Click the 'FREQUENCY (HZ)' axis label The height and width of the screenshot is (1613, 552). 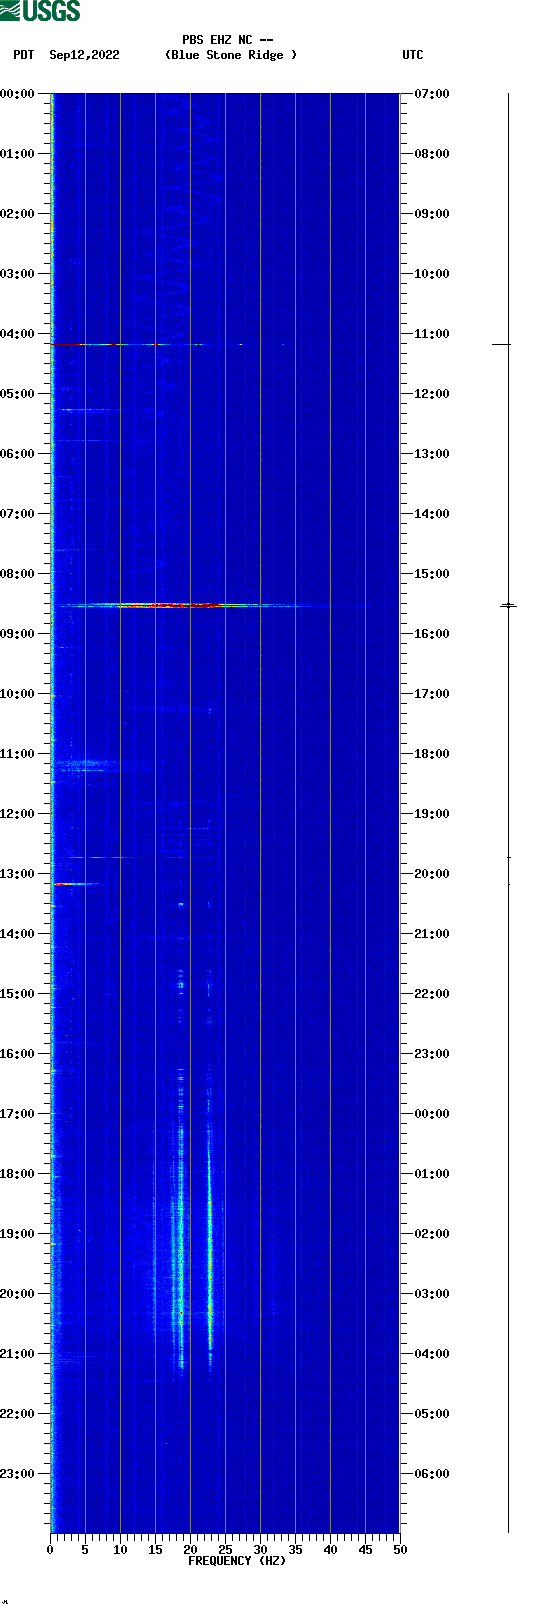237,1561
